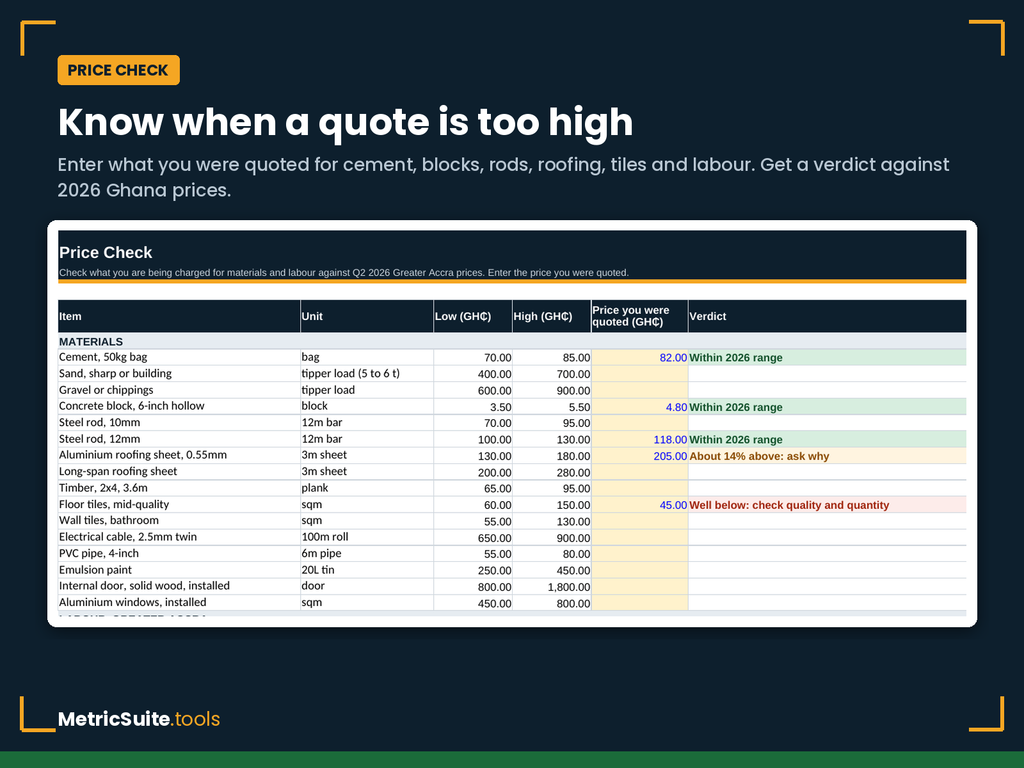Viewport: 1024px width, 768px height.
Task: Click quoted price cell for Timber, 2x4
Action: (639, 488)
